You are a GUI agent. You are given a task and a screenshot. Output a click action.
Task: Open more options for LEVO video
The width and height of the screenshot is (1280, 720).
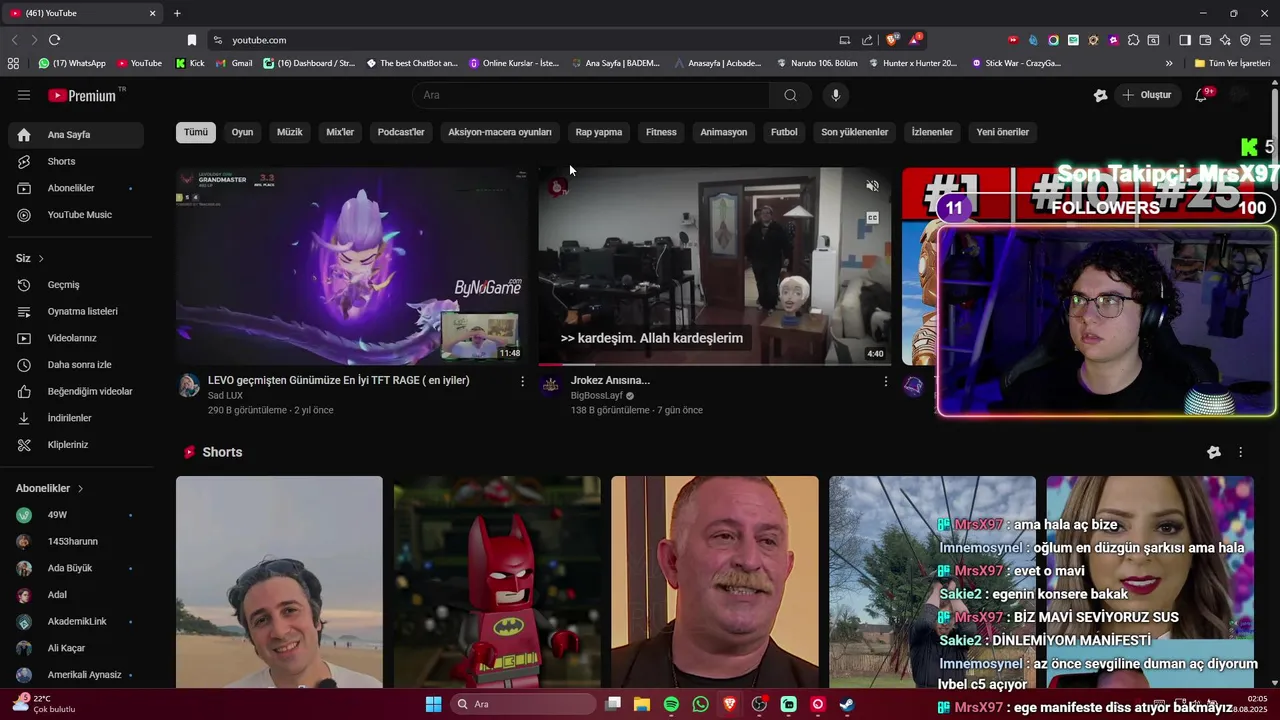click(x=522, y=381)
